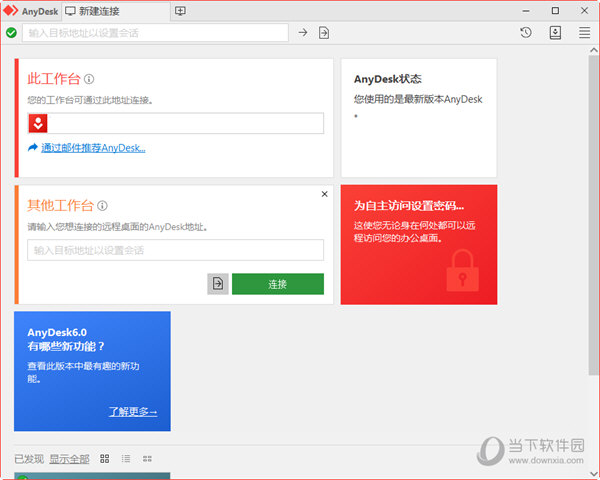Screen dimensions: 600x480
Task: Click the discovered device thumbnail at the bottom
Action: pos(92,476)
